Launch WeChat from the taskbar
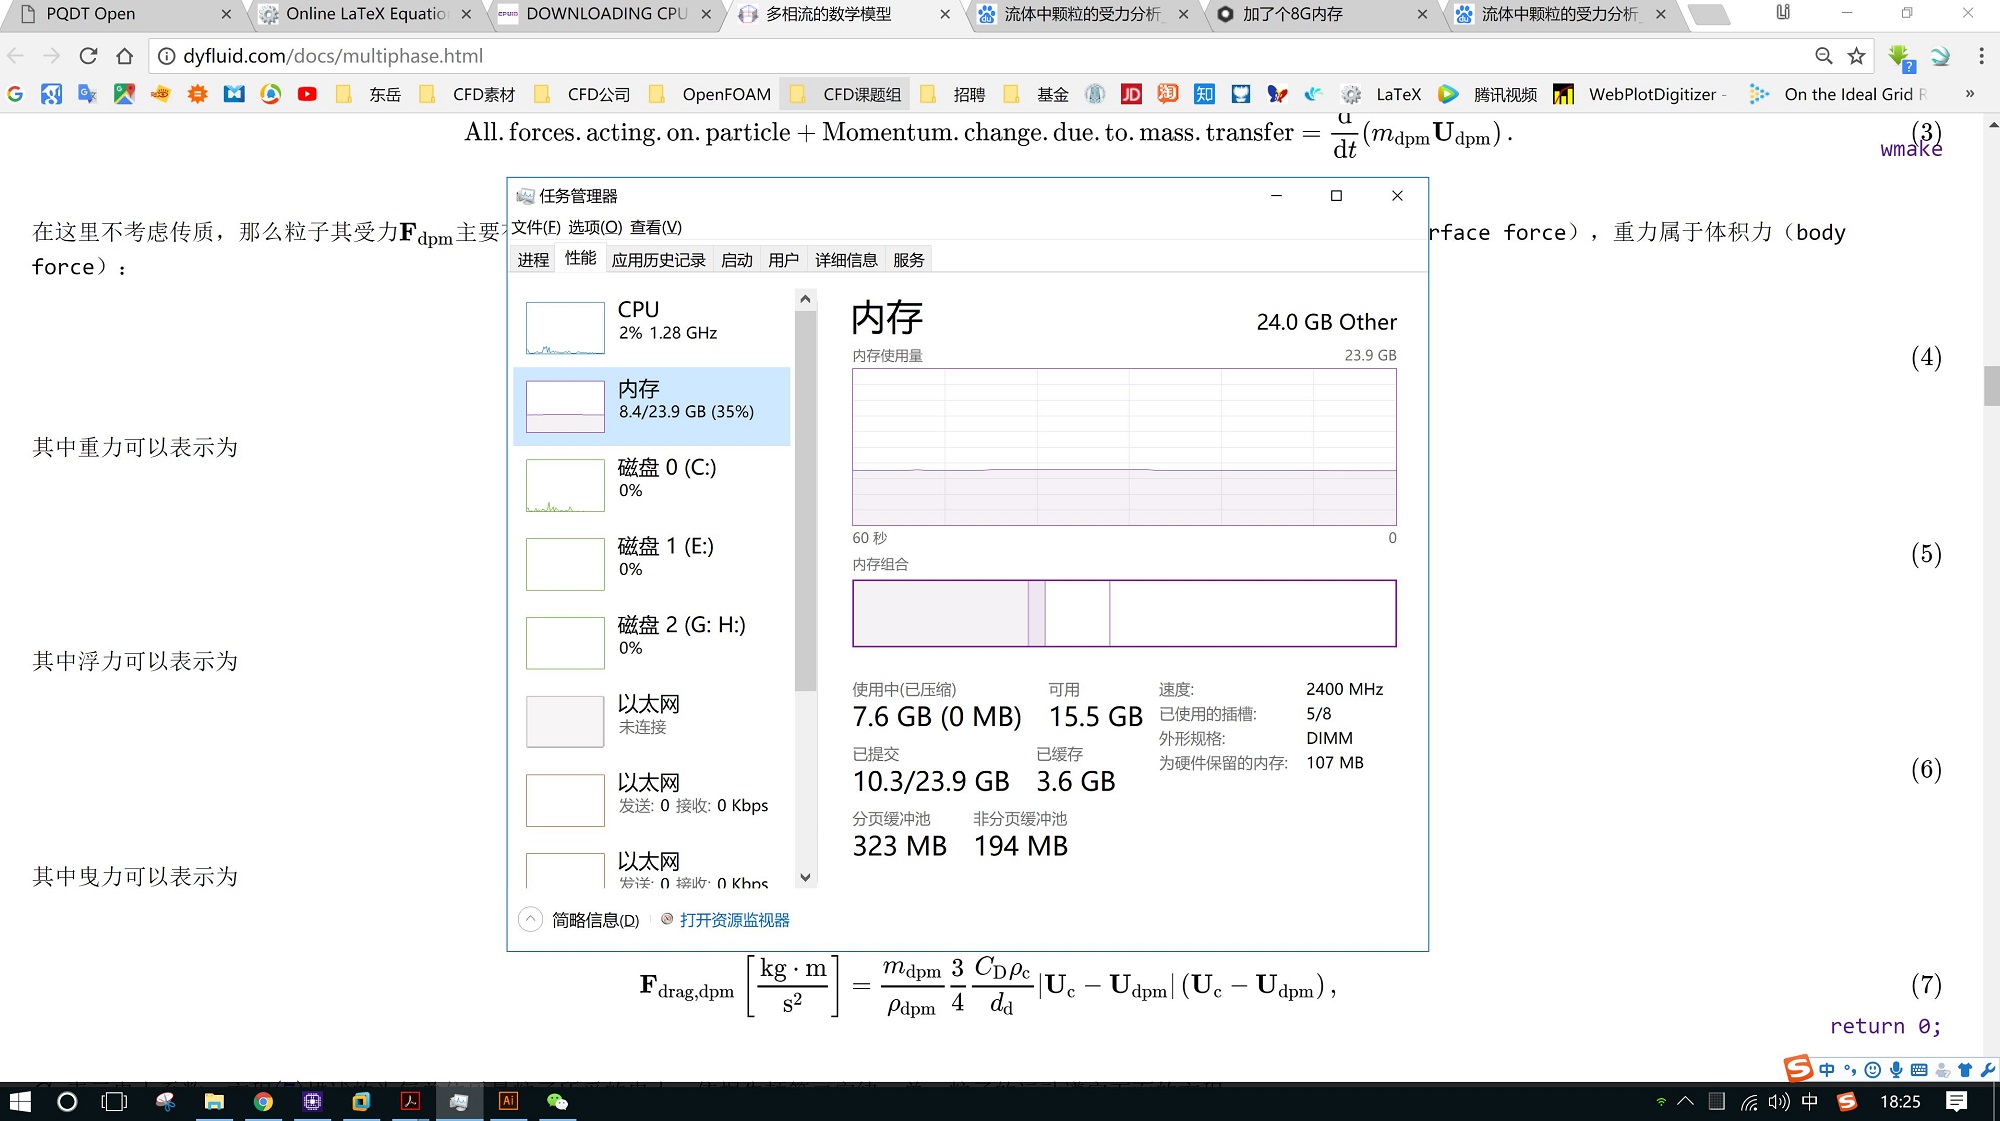This screenshot has width=2000, height=1121. coord(557,1101)
